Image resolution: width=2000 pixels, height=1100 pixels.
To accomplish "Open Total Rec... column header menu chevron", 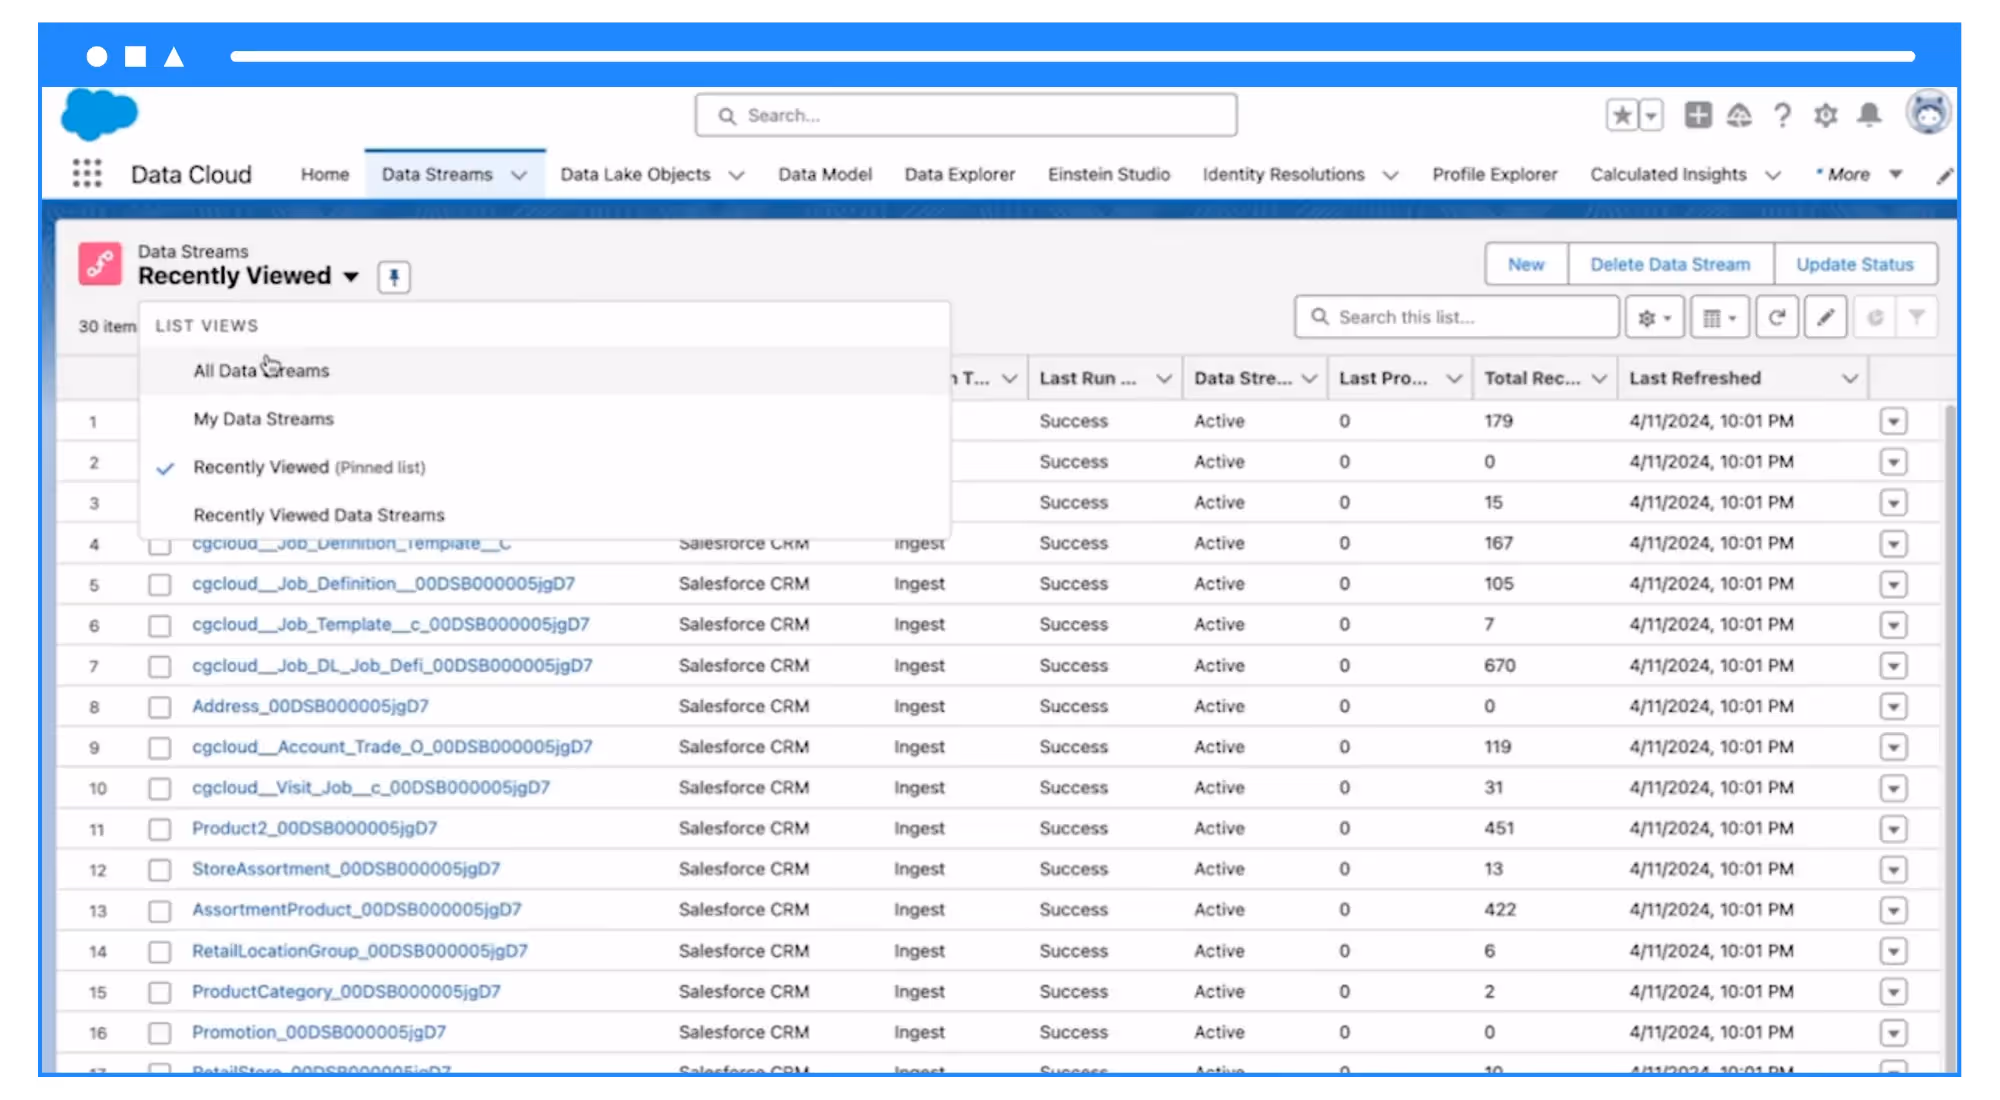I will (1599, 379).
